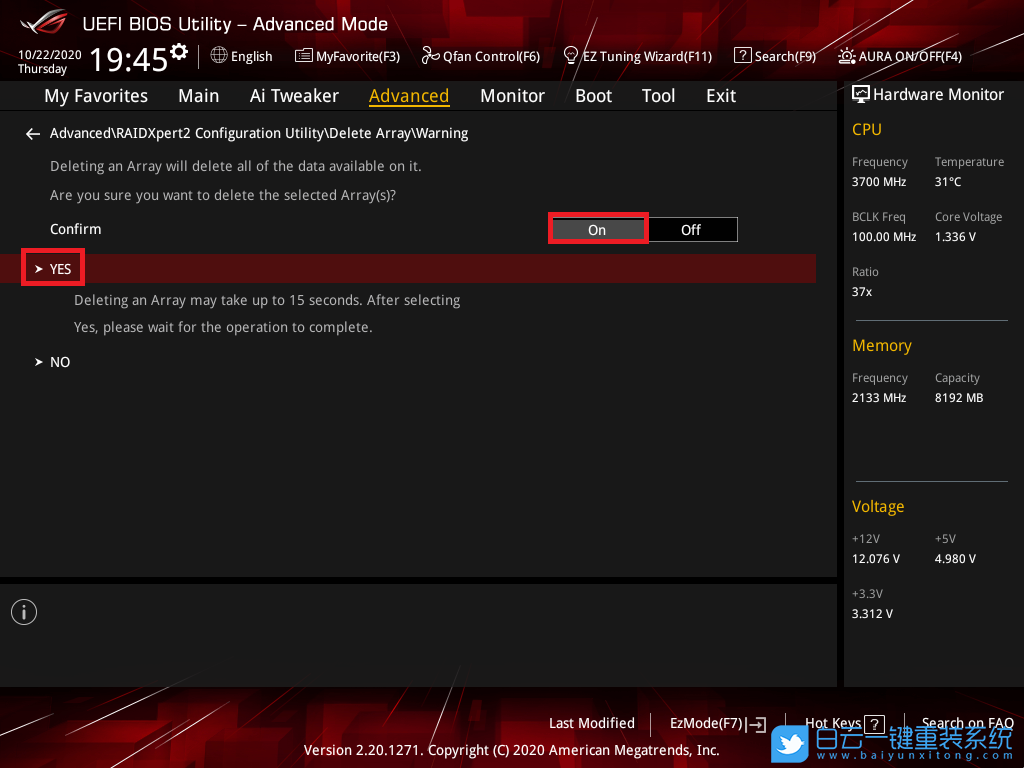Toggle AURA ON/OFF(F4) lighting icon

(x=847, y=56)
